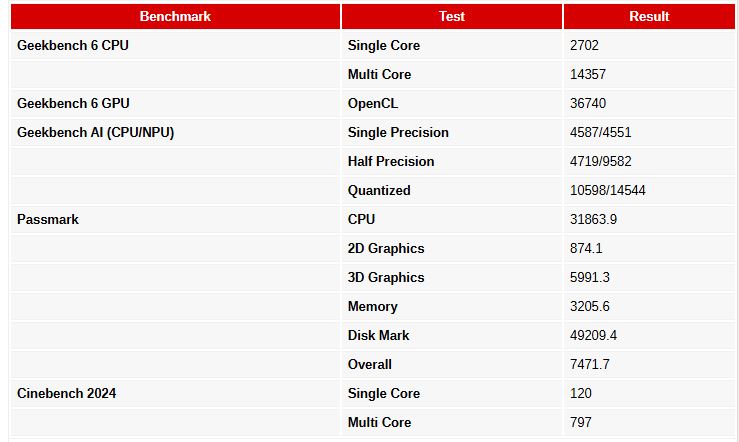Click the Cinebench multi core result 797

pos(581,422)
